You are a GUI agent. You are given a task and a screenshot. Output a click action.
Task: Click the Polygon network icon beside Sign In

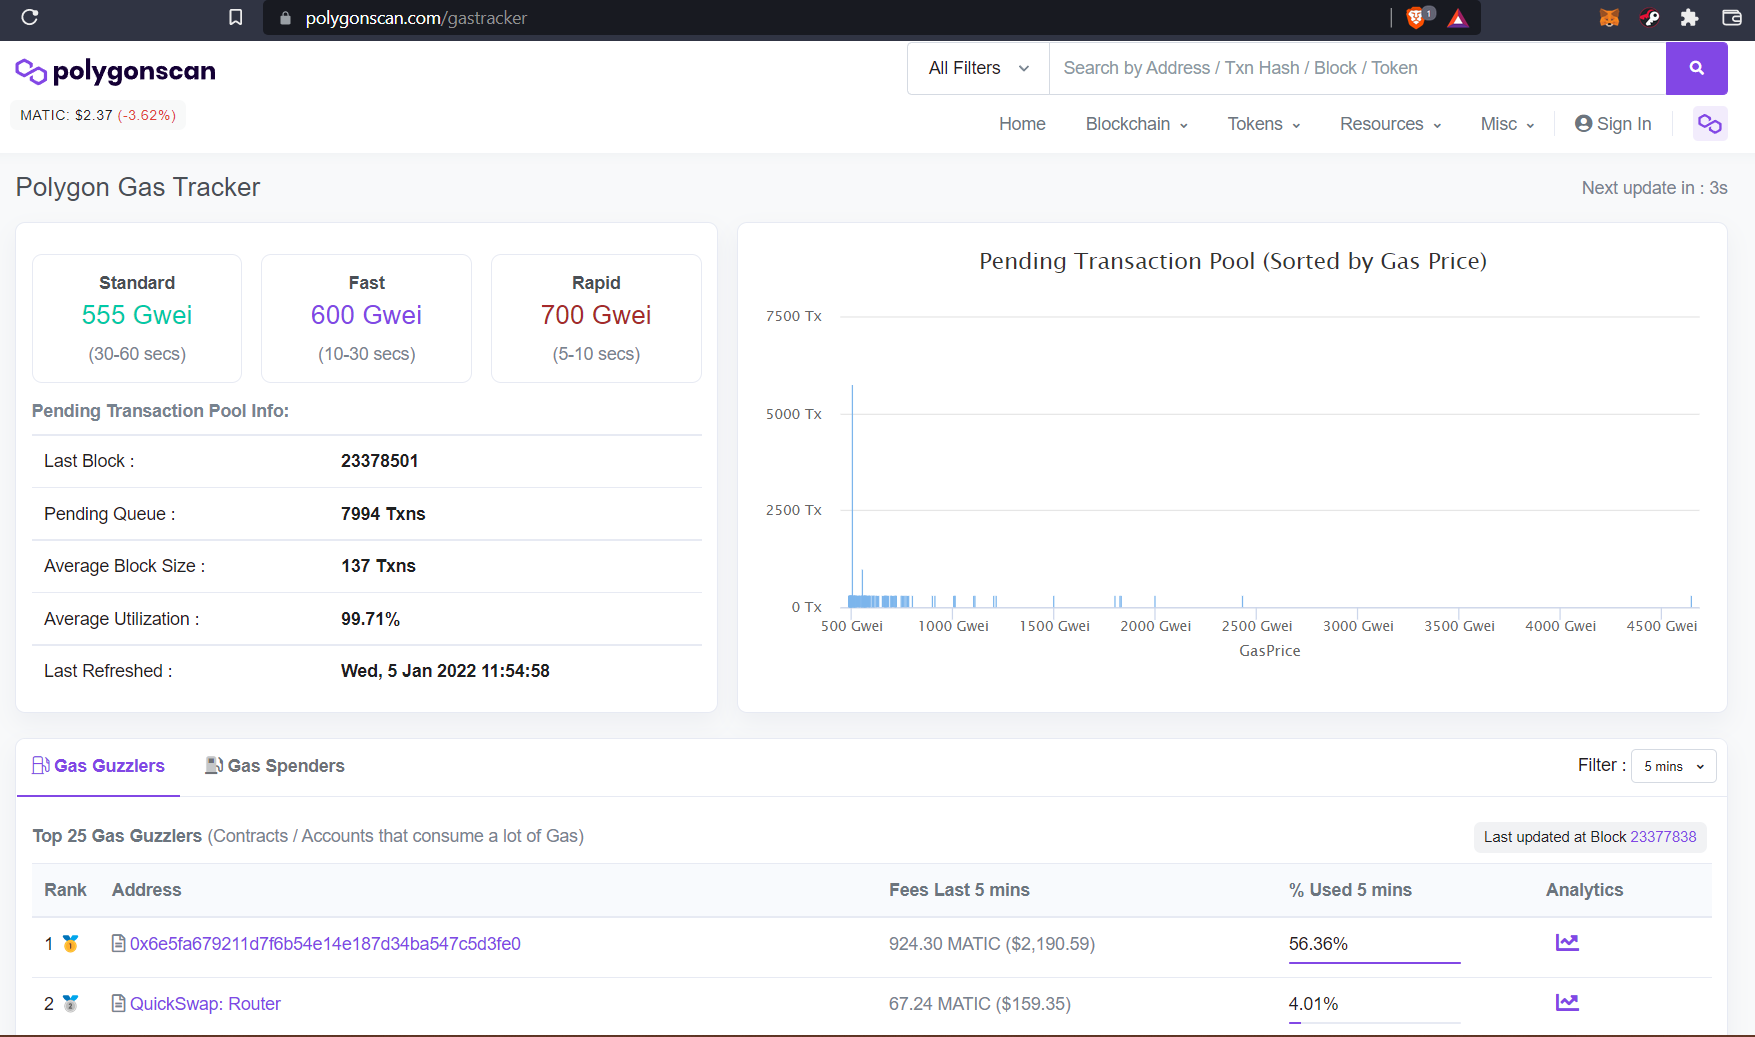1710,124
